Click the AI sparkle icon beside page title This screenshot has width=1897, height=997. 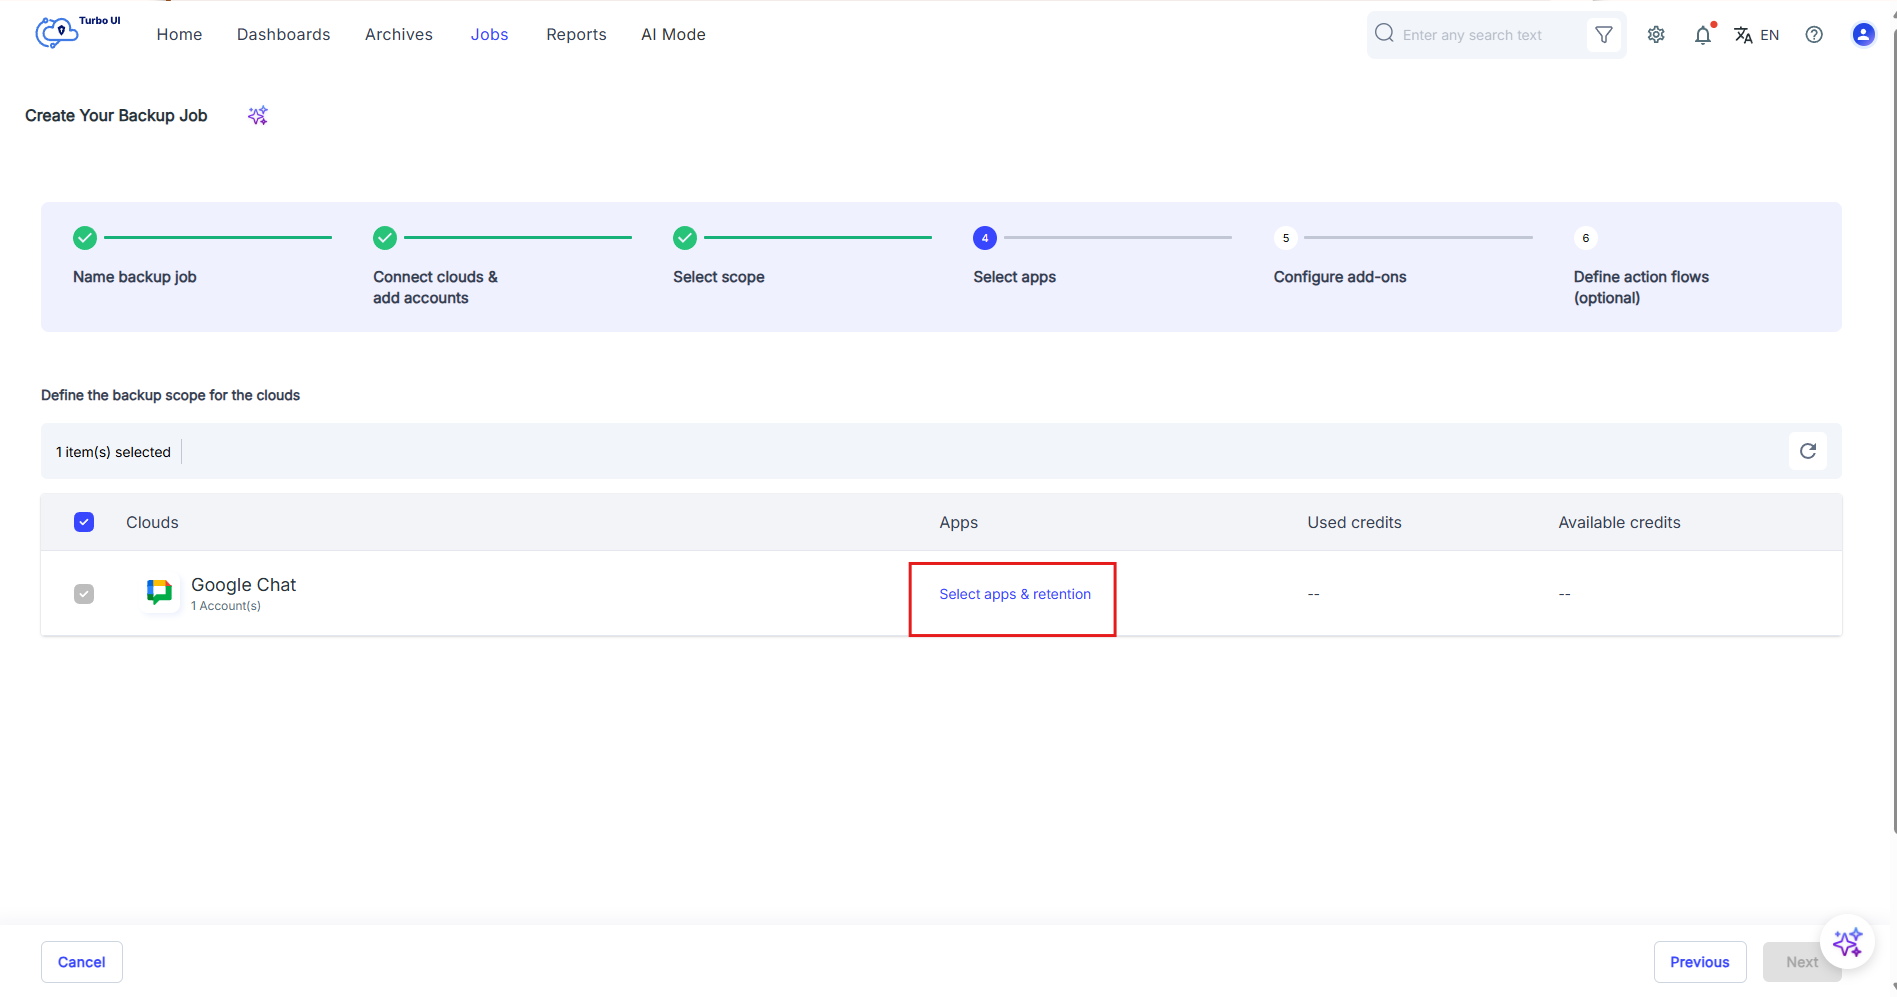(258, 116)
